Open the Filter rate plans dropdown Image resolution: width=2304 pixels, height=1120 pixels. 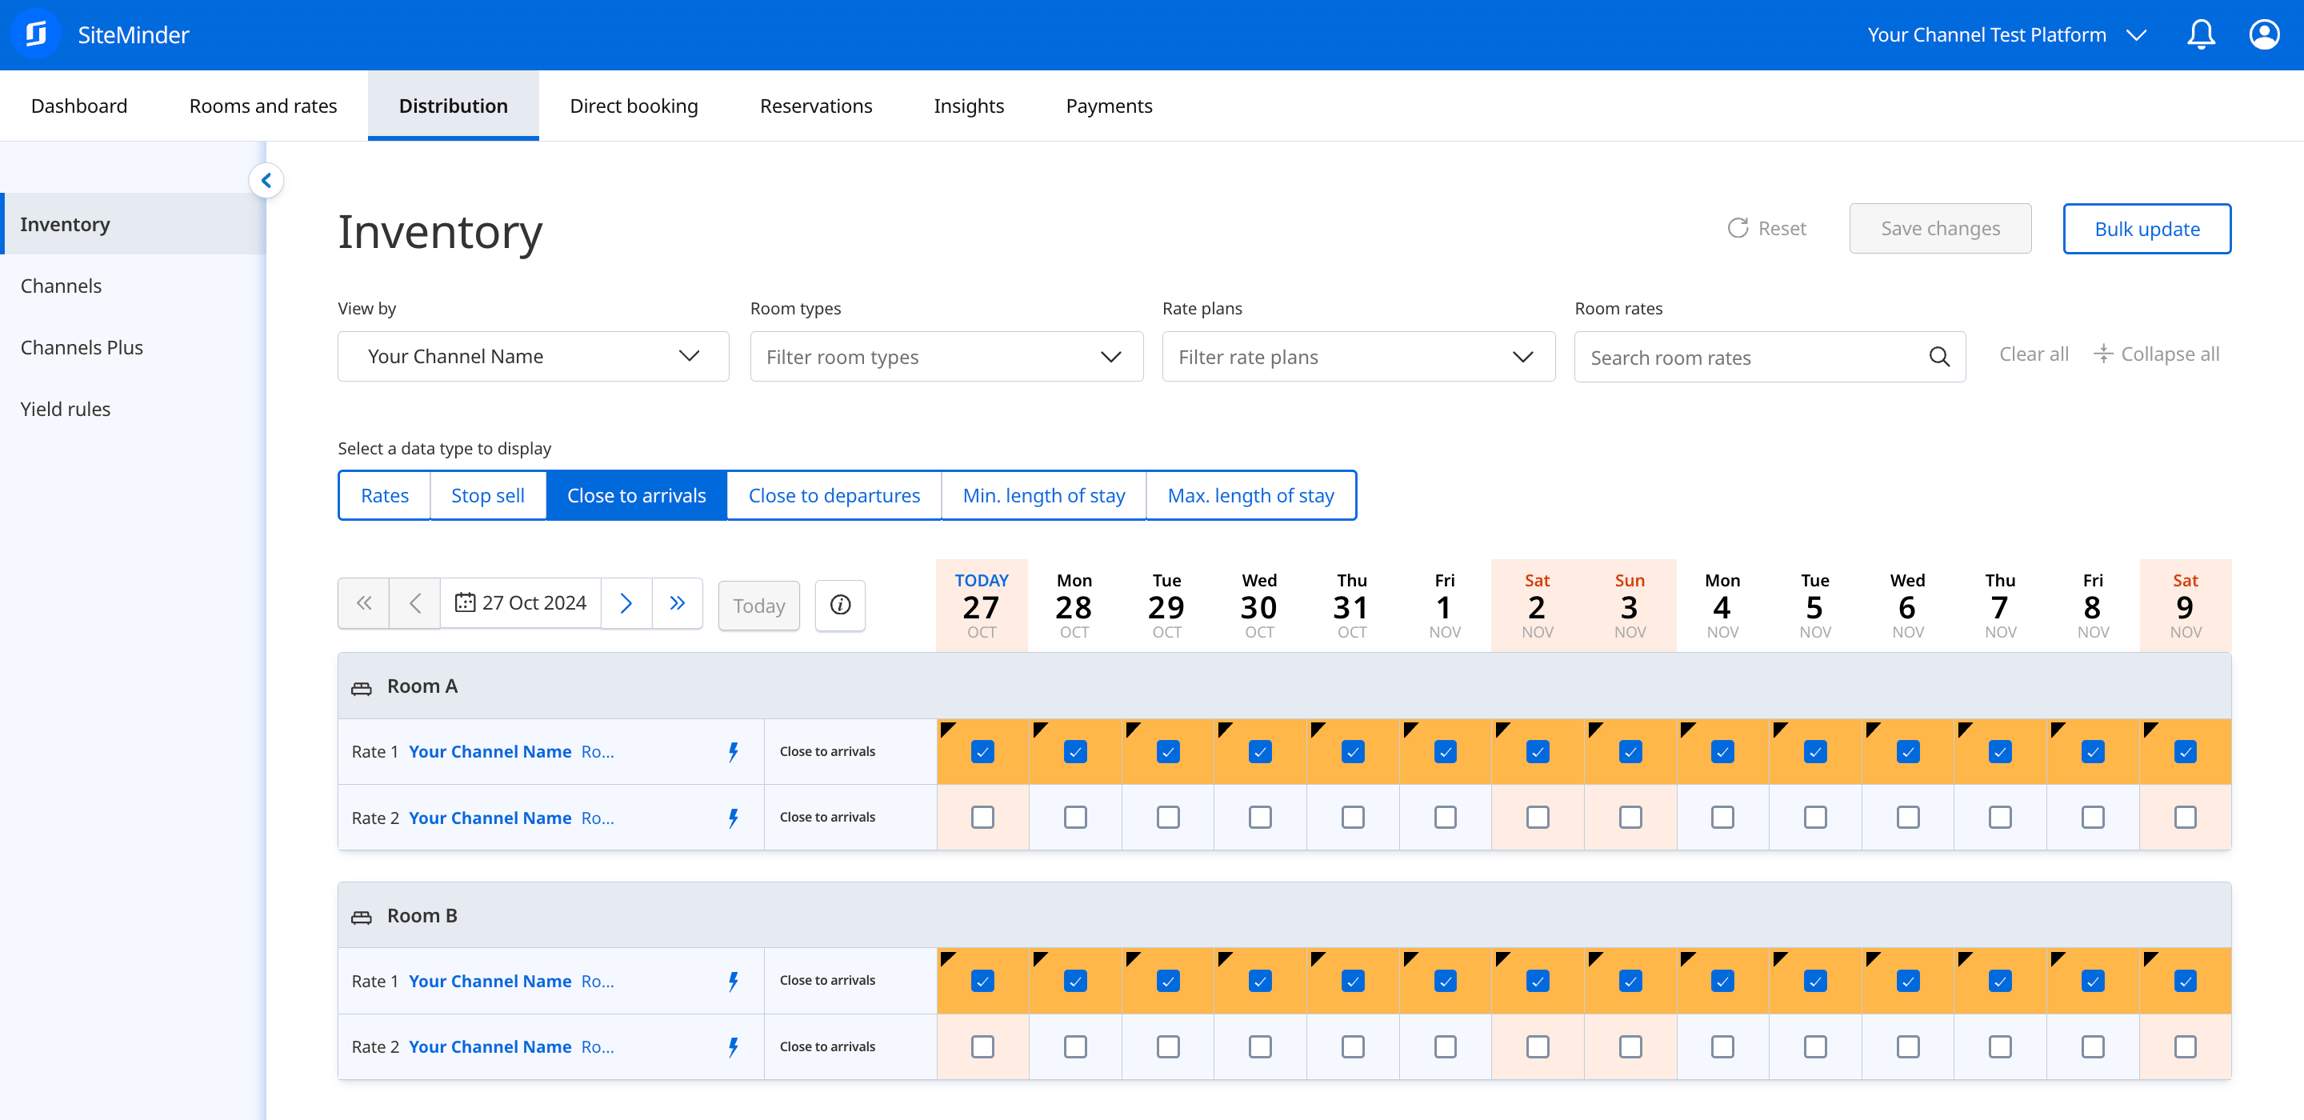1358,356
